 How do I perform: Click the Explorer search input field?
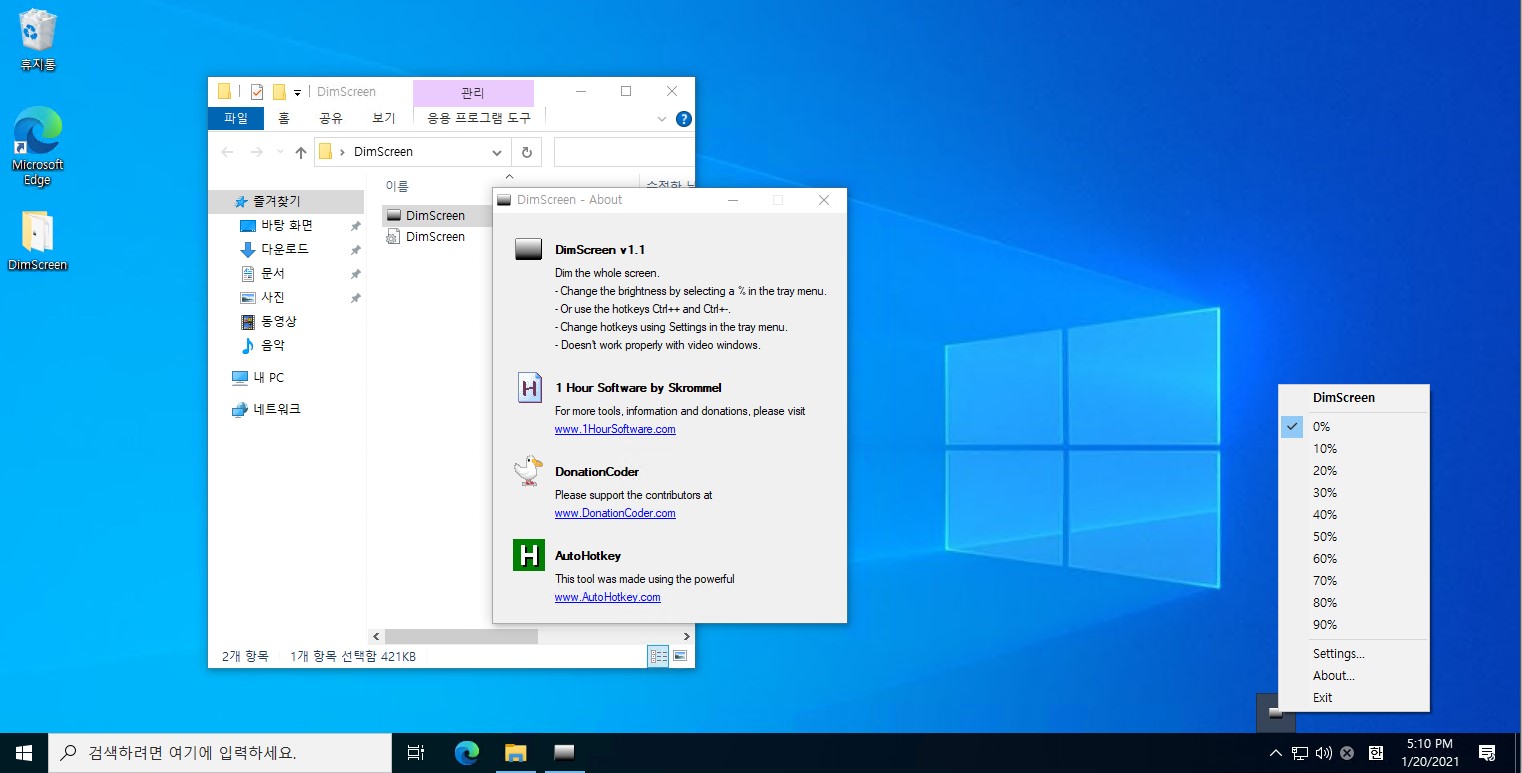tap(624, 152)
